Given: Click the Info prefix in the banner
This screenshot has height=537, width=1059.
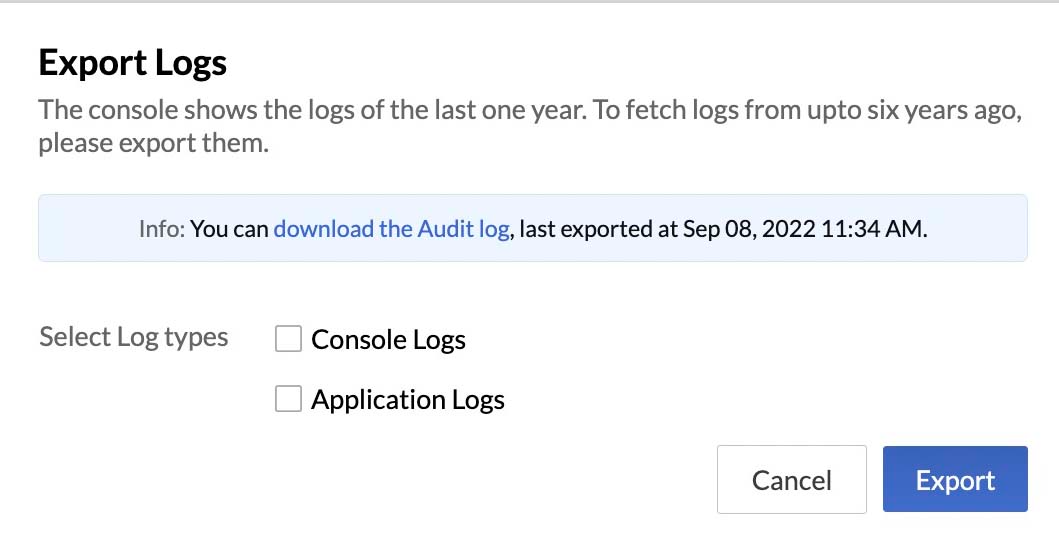Looking at the screenshot, I should click(161, 229).
